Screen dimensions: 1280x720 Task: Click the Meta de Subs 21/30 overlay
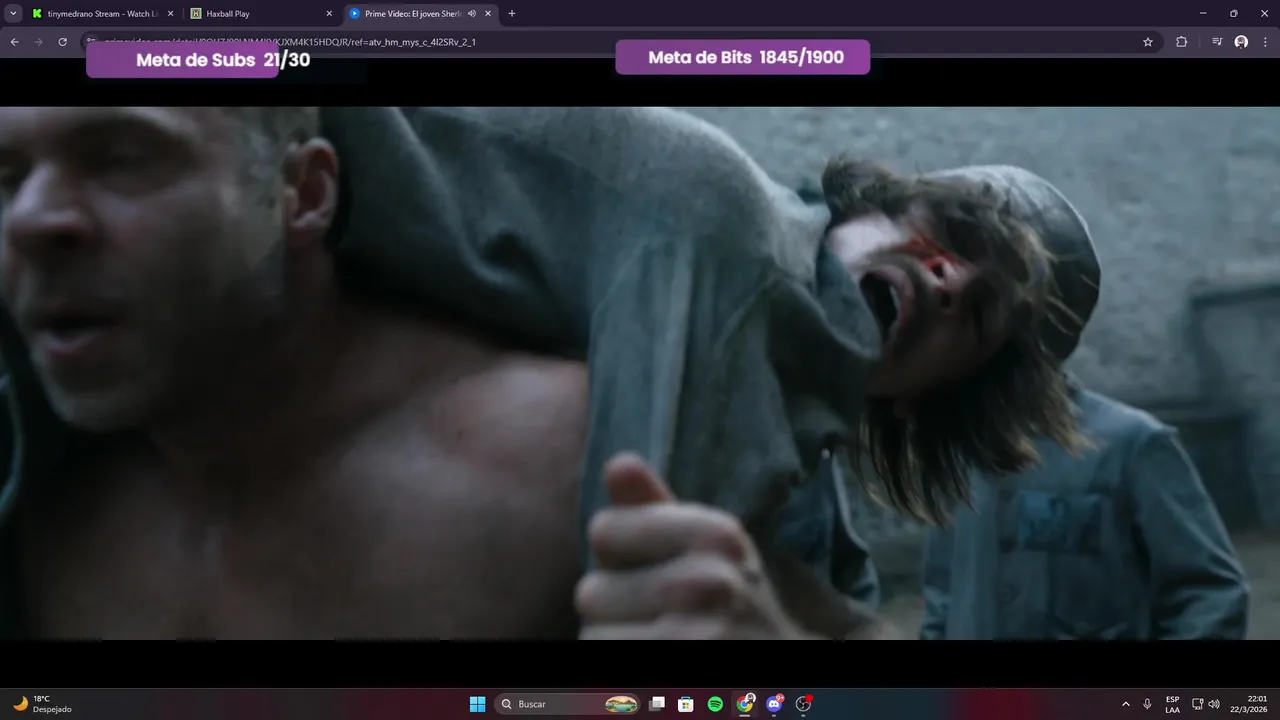pyautogui.click(x=198, y=60)
